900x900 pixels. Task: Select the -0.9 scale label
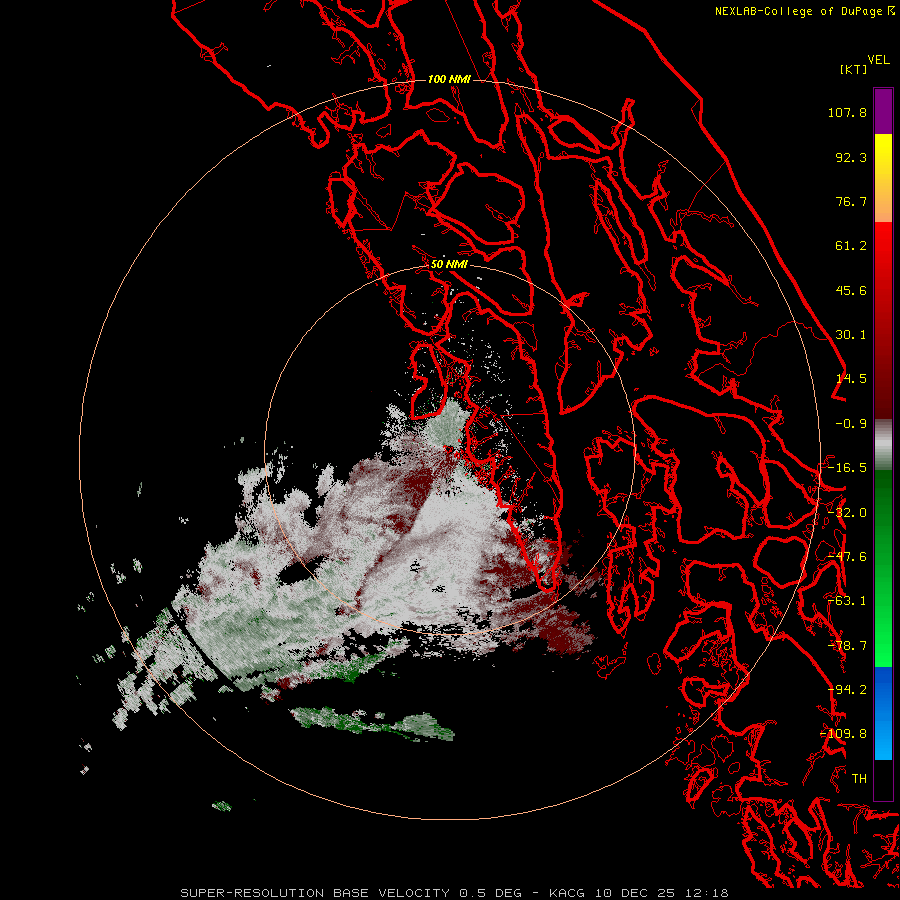point(851,424)
